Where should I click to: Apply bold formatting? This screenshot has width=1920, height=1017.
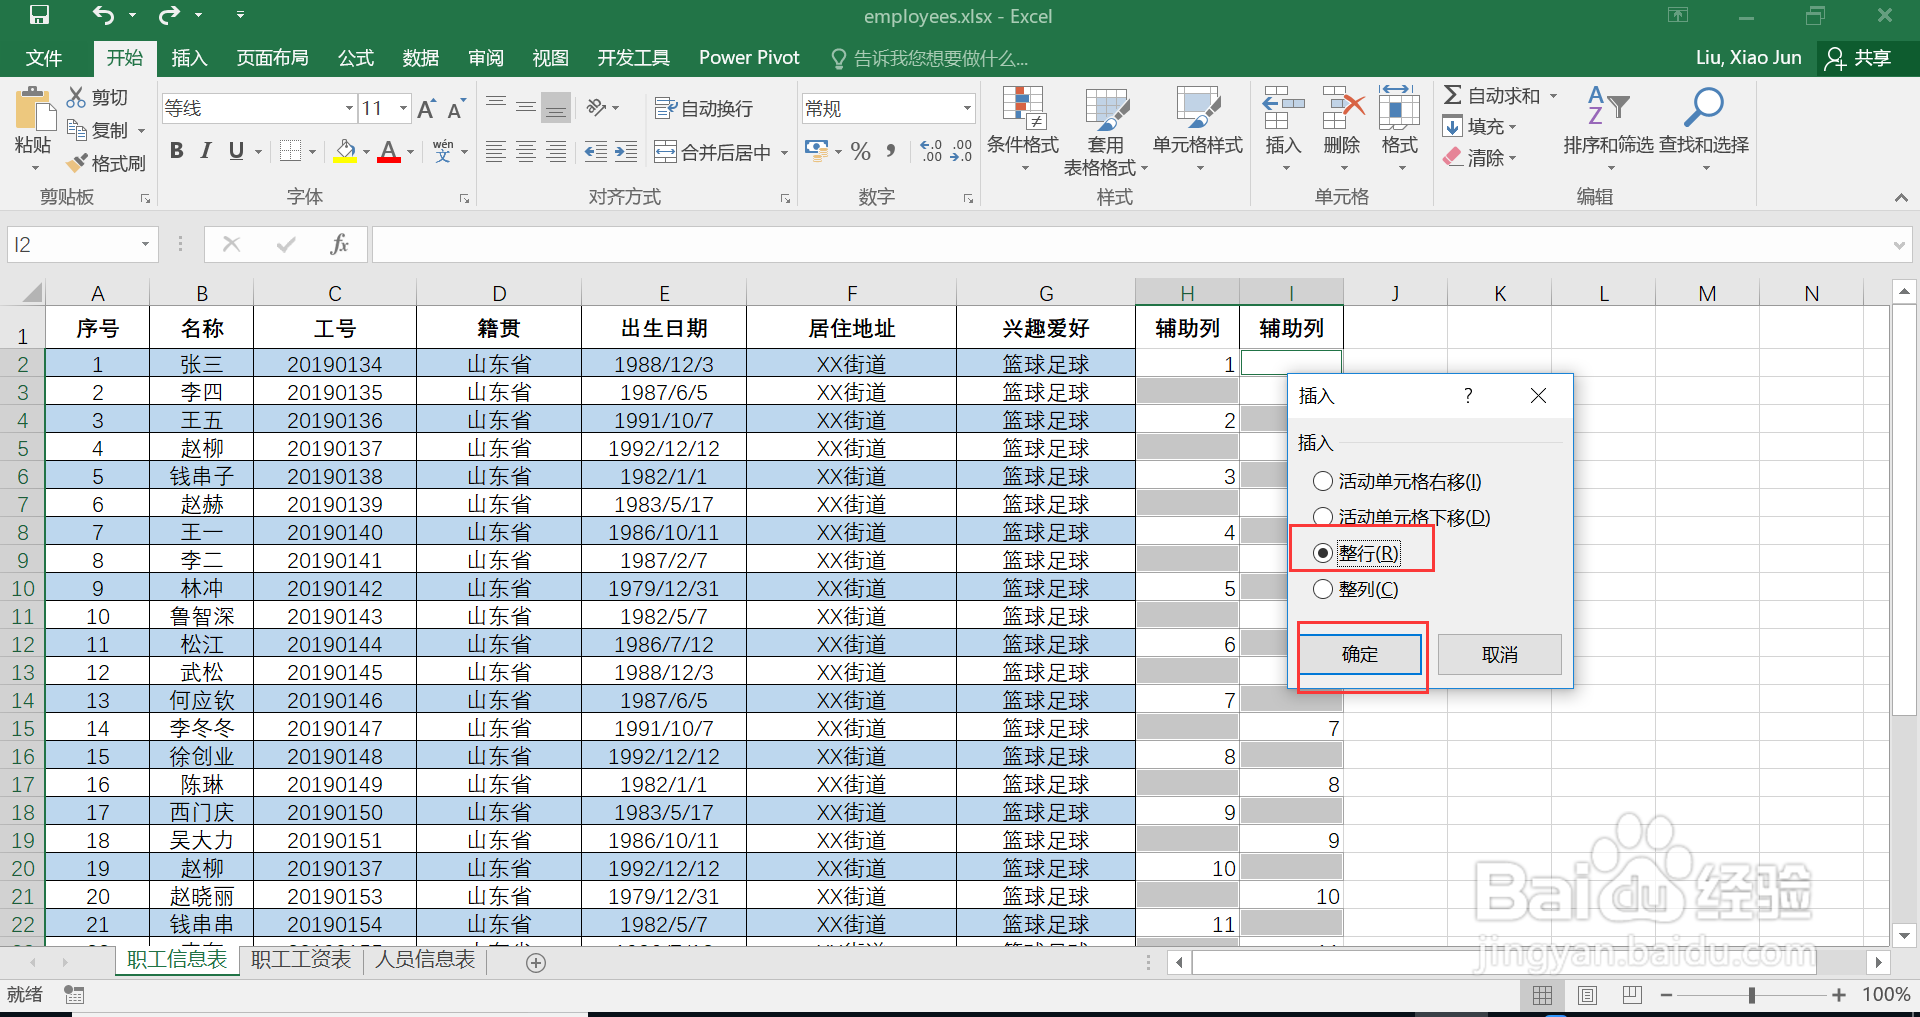(x=177, y=151)
